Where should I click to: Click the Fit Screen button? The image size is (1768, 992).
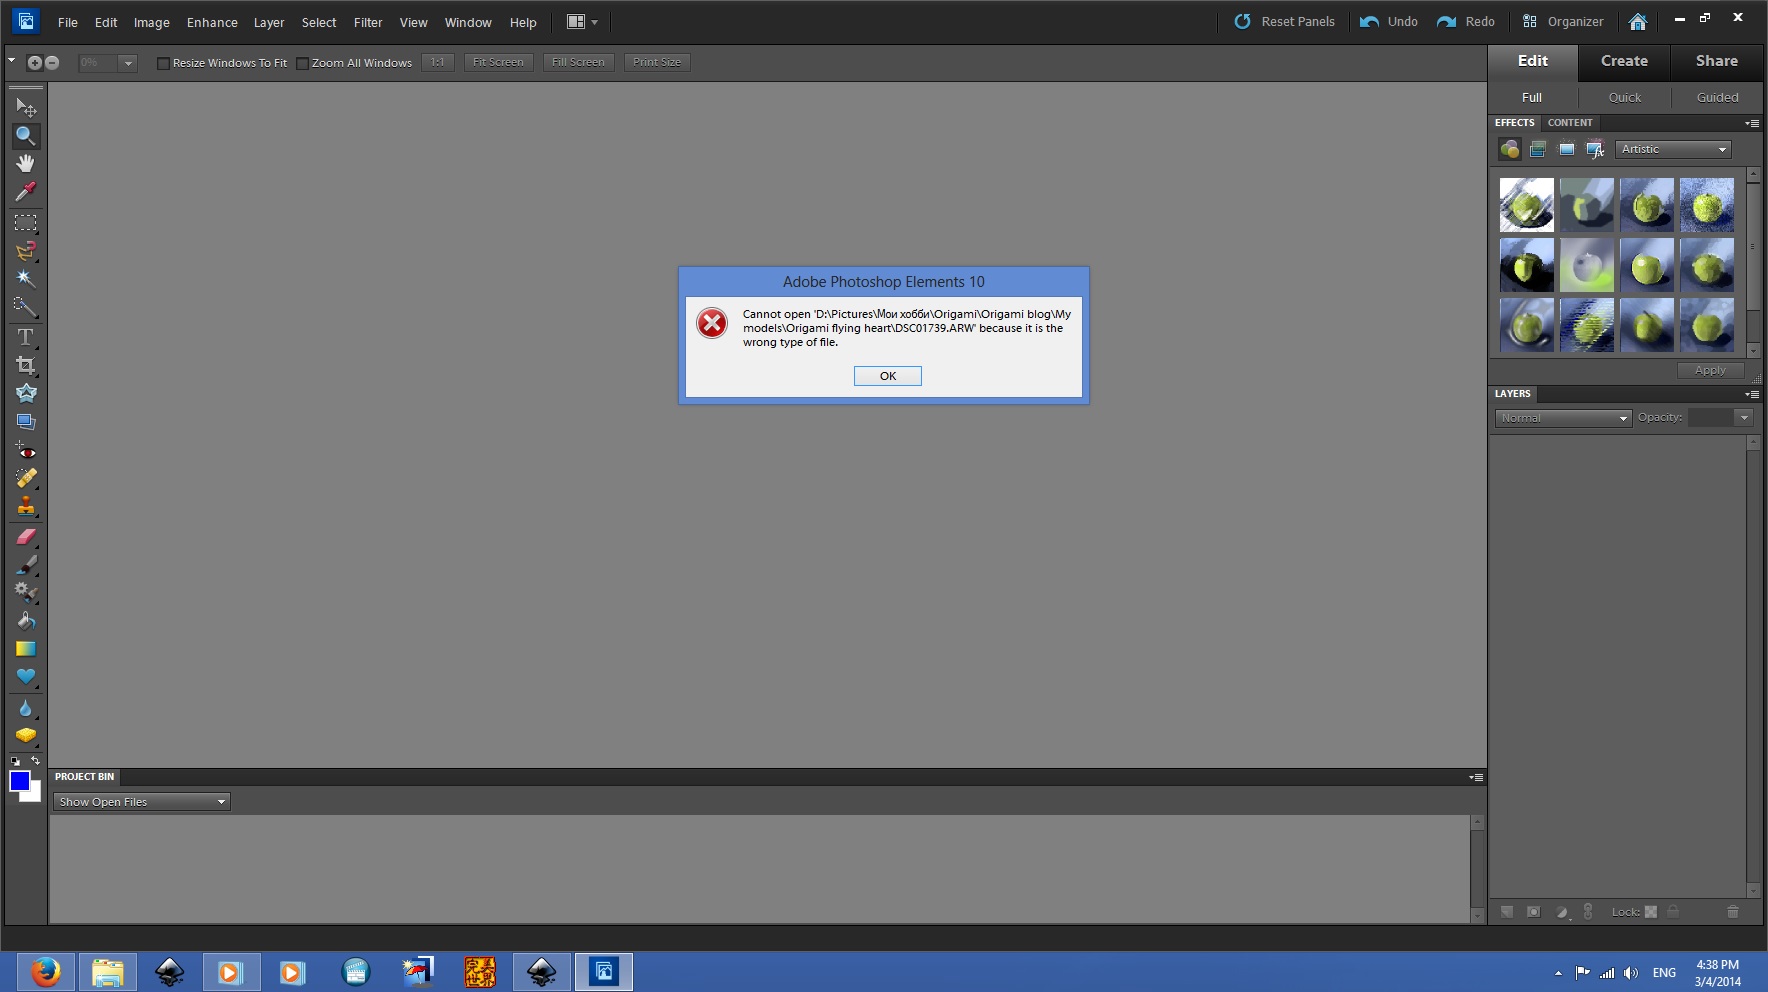(498, 62)
